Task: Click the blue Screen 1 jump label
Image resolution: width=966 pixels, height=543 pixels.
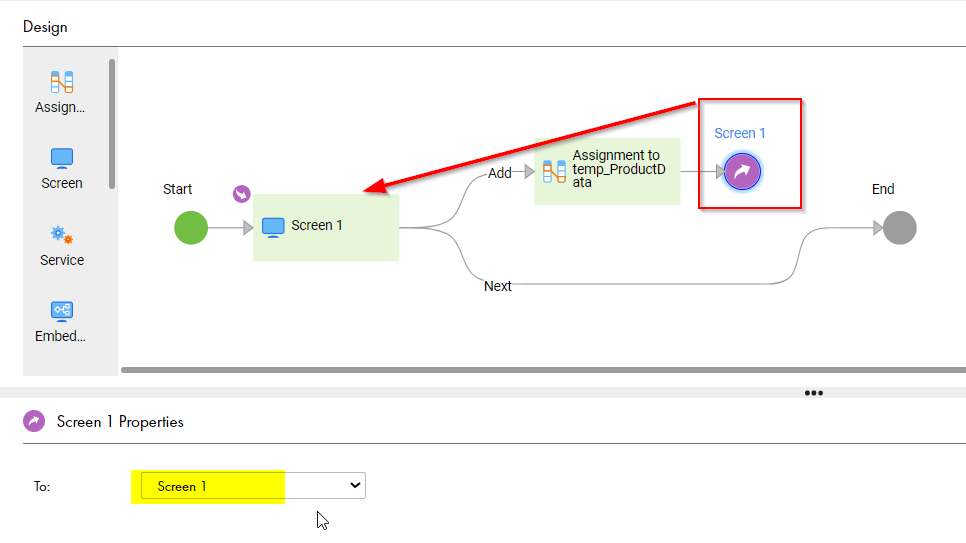Action: (739, 133)
